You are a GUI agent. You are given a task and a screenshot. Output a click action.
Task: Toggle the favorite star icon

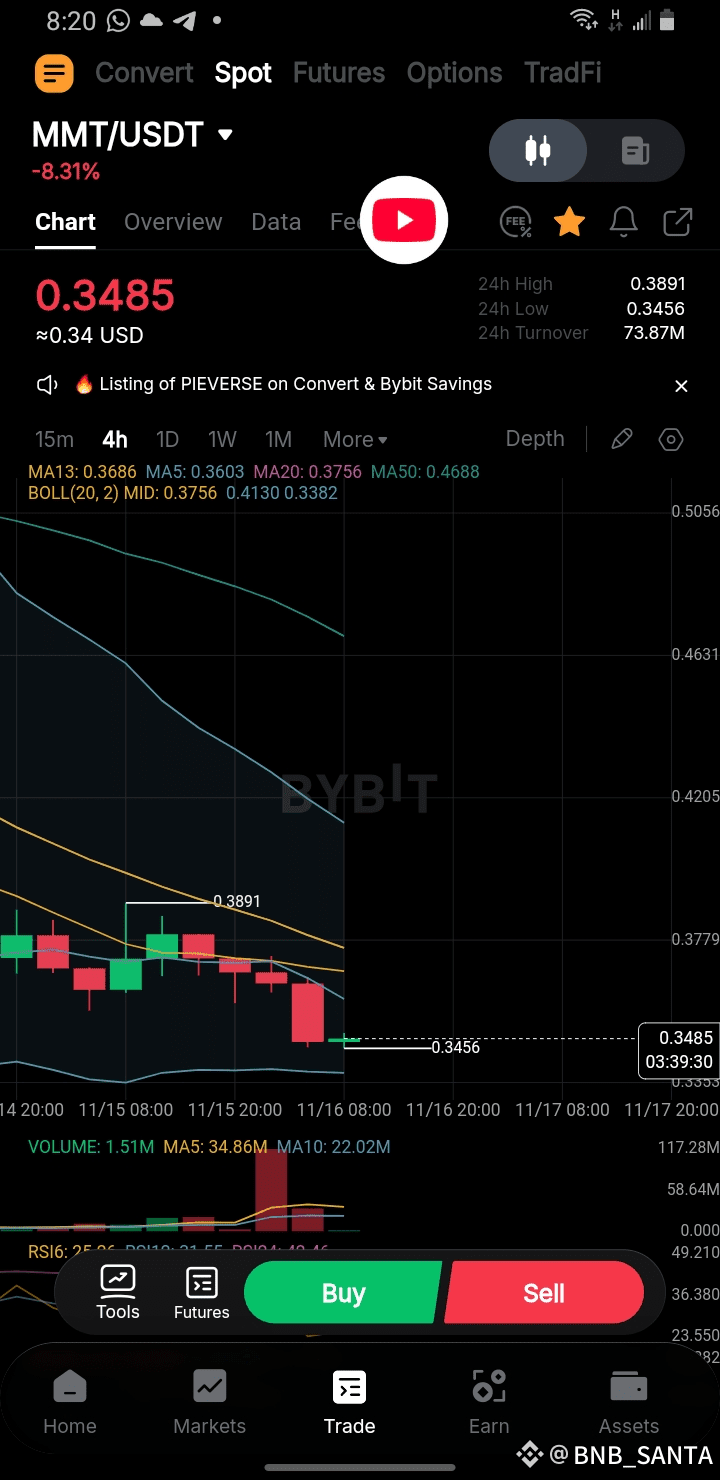coord(570,222)
